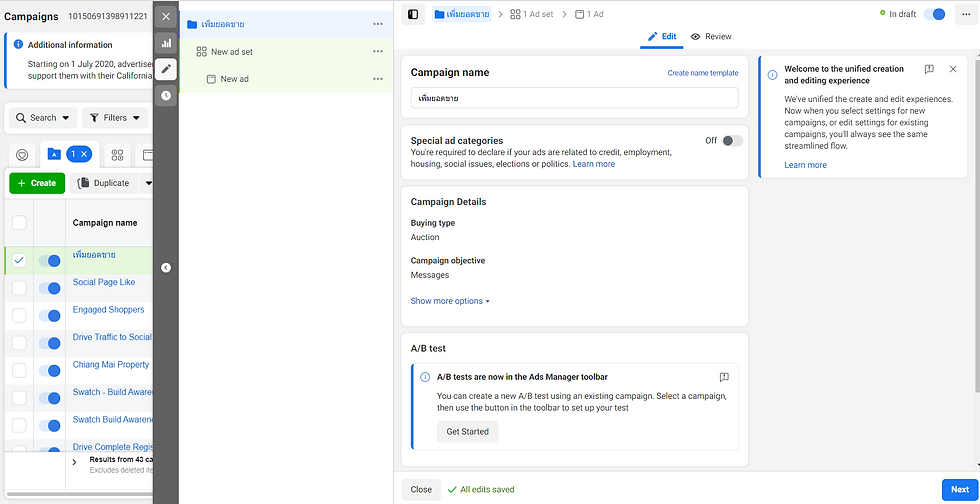
Task: Click the green Create button
Action: pyautogui.click(x=37, y=183)
